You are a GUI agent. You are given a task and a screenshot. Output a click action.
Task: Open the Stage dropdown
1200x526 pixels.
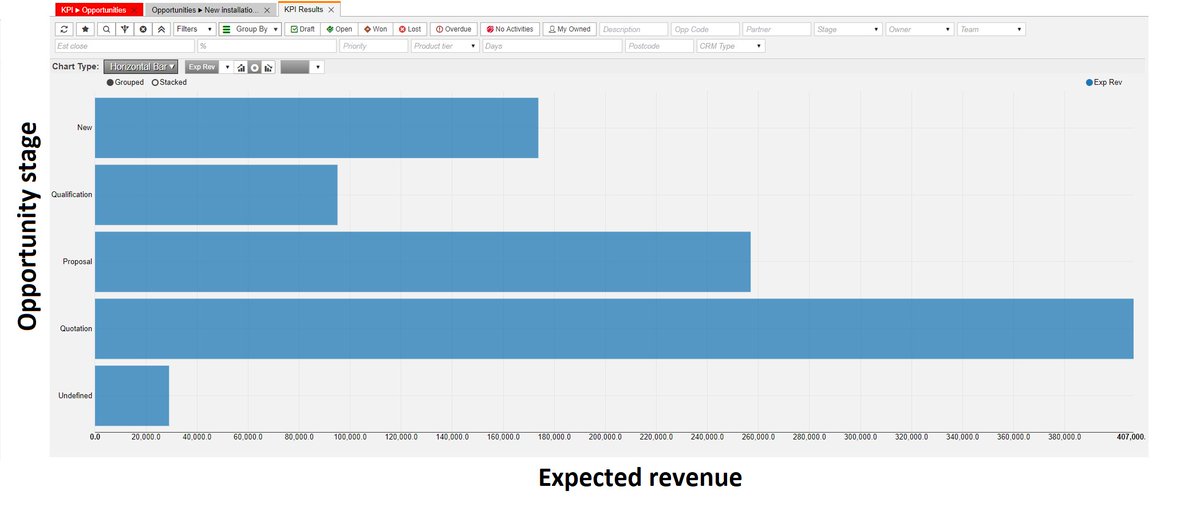point(848,29)
